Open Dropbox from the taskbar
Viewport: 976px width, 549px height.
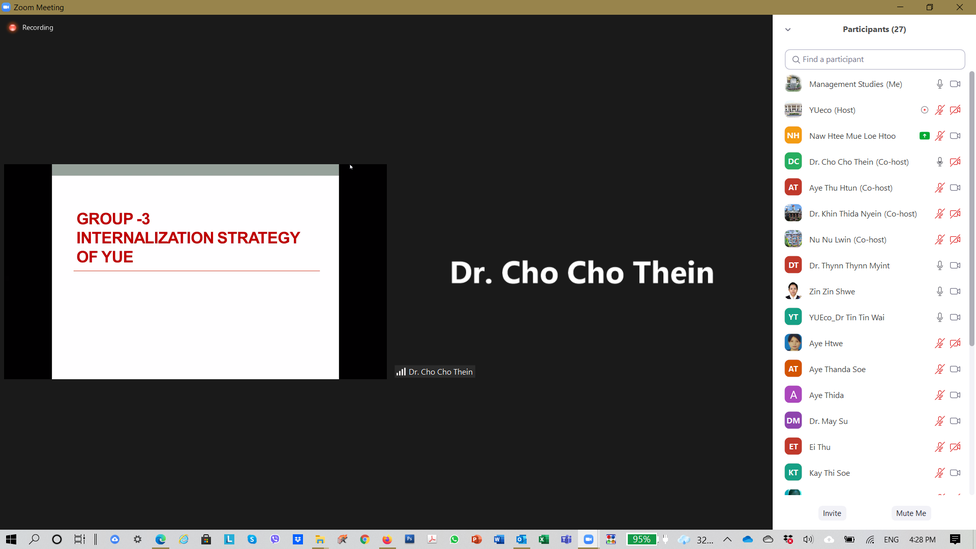pos(298,540)
